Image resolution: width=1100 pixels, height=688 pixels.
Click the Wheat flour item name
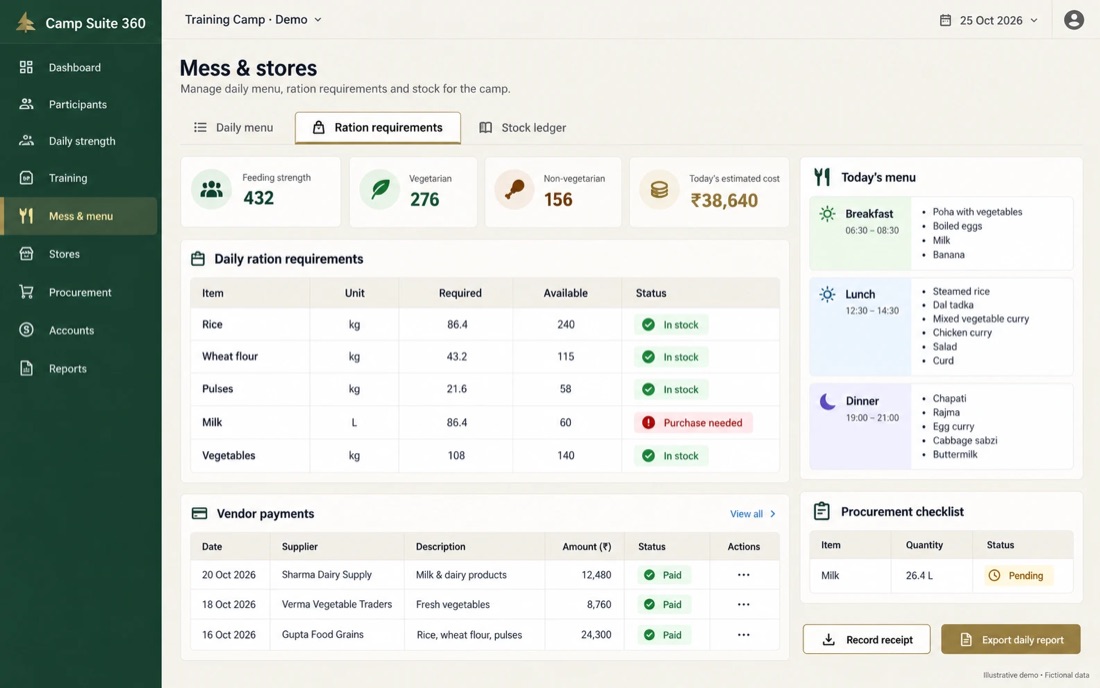[229, 356]
